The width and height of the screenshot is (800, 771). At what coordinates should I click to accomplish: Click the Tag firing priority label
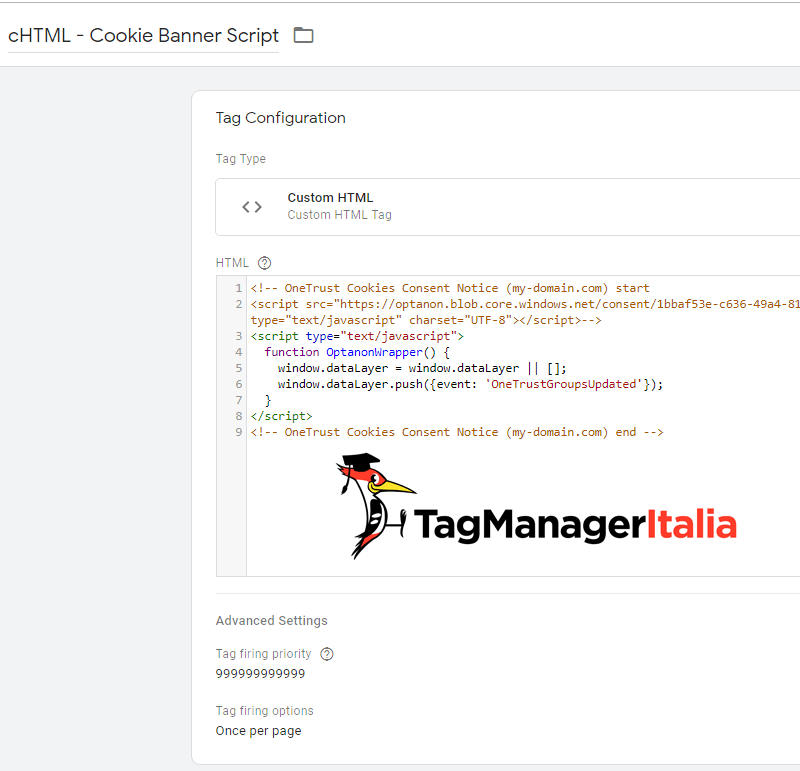pyautogui.click(x=263, y=654)
